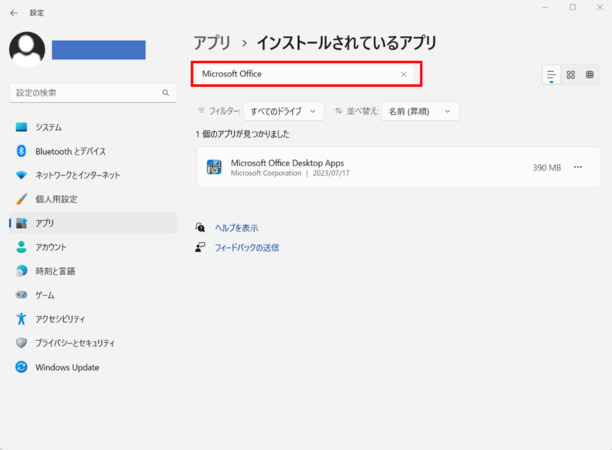Screen dimensions: 612x450
Task: Switch to table view layout
Action: coord(590,75)
